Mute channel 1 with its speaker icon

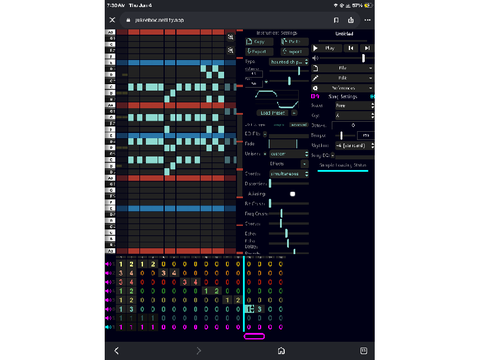(108, 264)
